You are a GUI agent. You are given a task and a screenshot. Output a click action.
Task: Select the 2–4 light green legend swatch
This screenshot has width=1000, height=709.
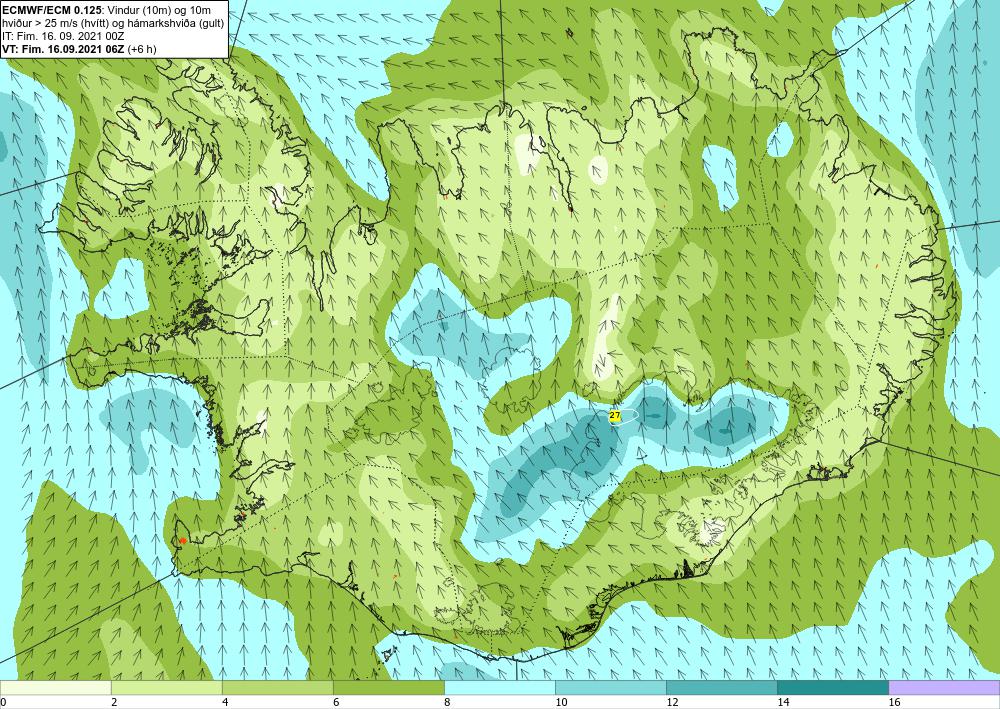166,687
